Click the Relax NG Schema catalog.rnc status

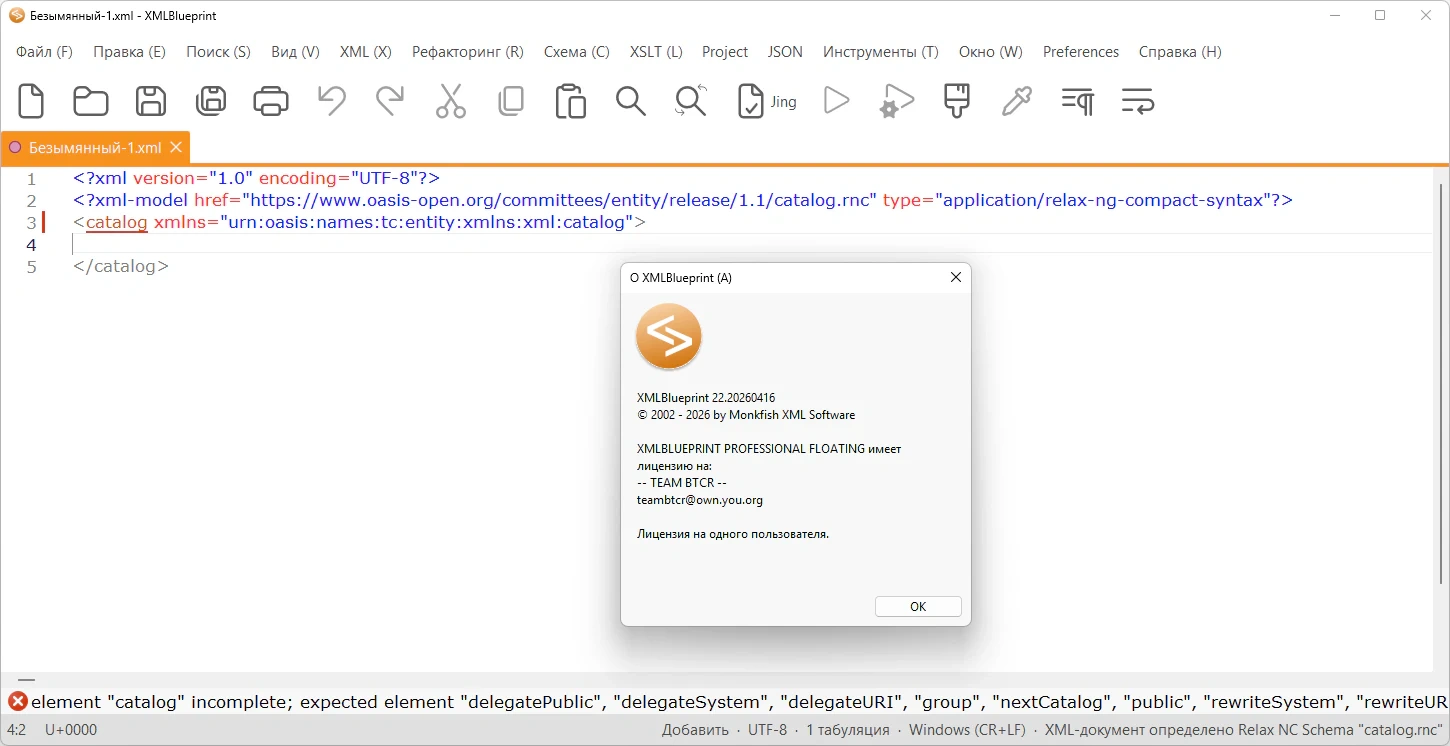[1244, 730]
